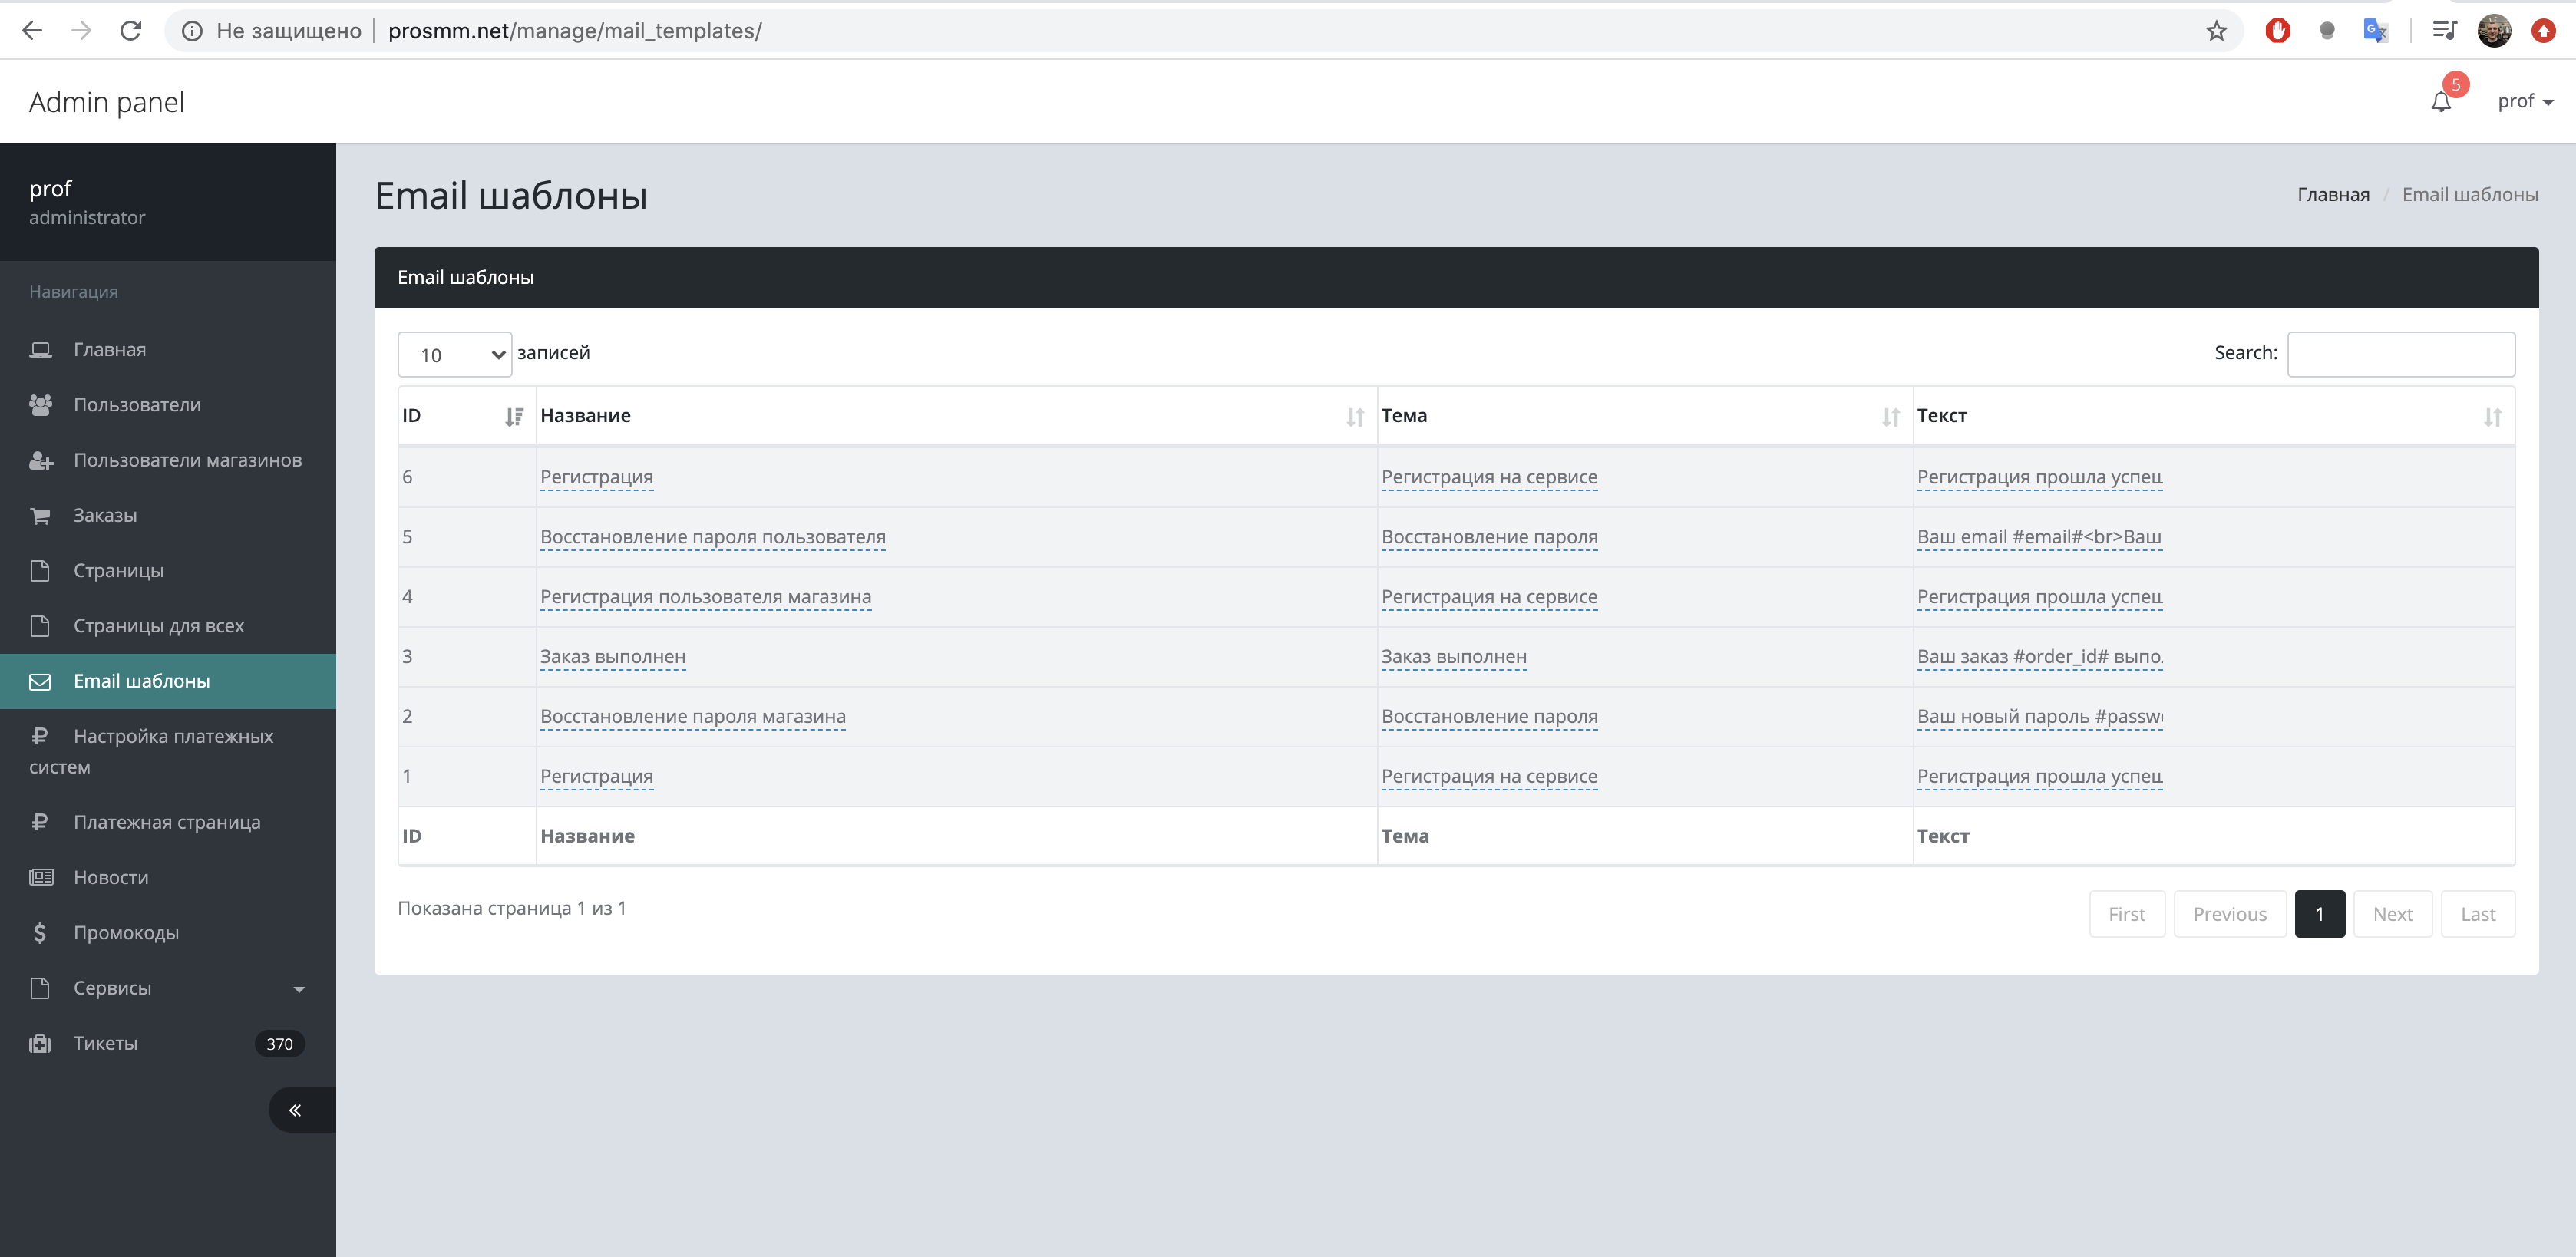Open Пользователи in sidebar
Screen dimensions: 2576x1257
tap(168, 404)
